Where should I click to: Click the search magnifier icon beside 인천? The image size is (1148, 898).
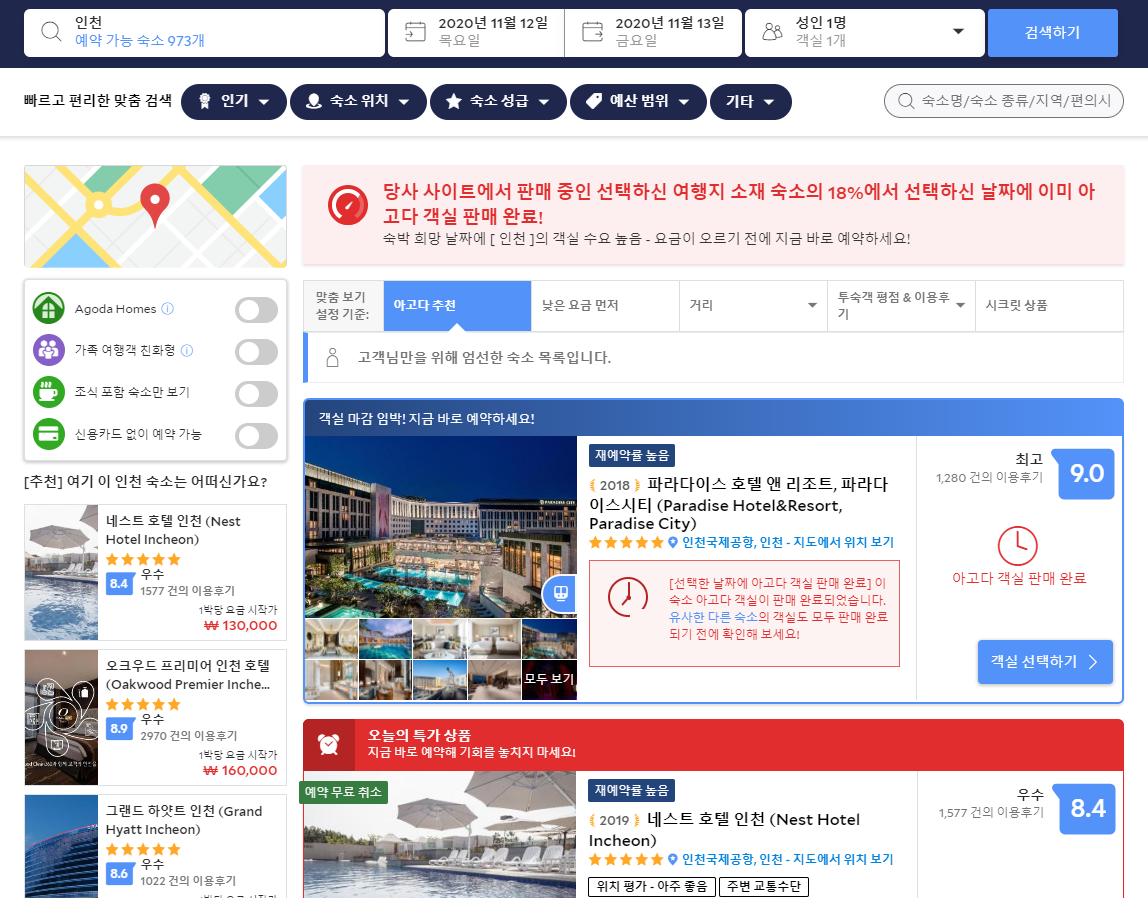pos(51,31)
